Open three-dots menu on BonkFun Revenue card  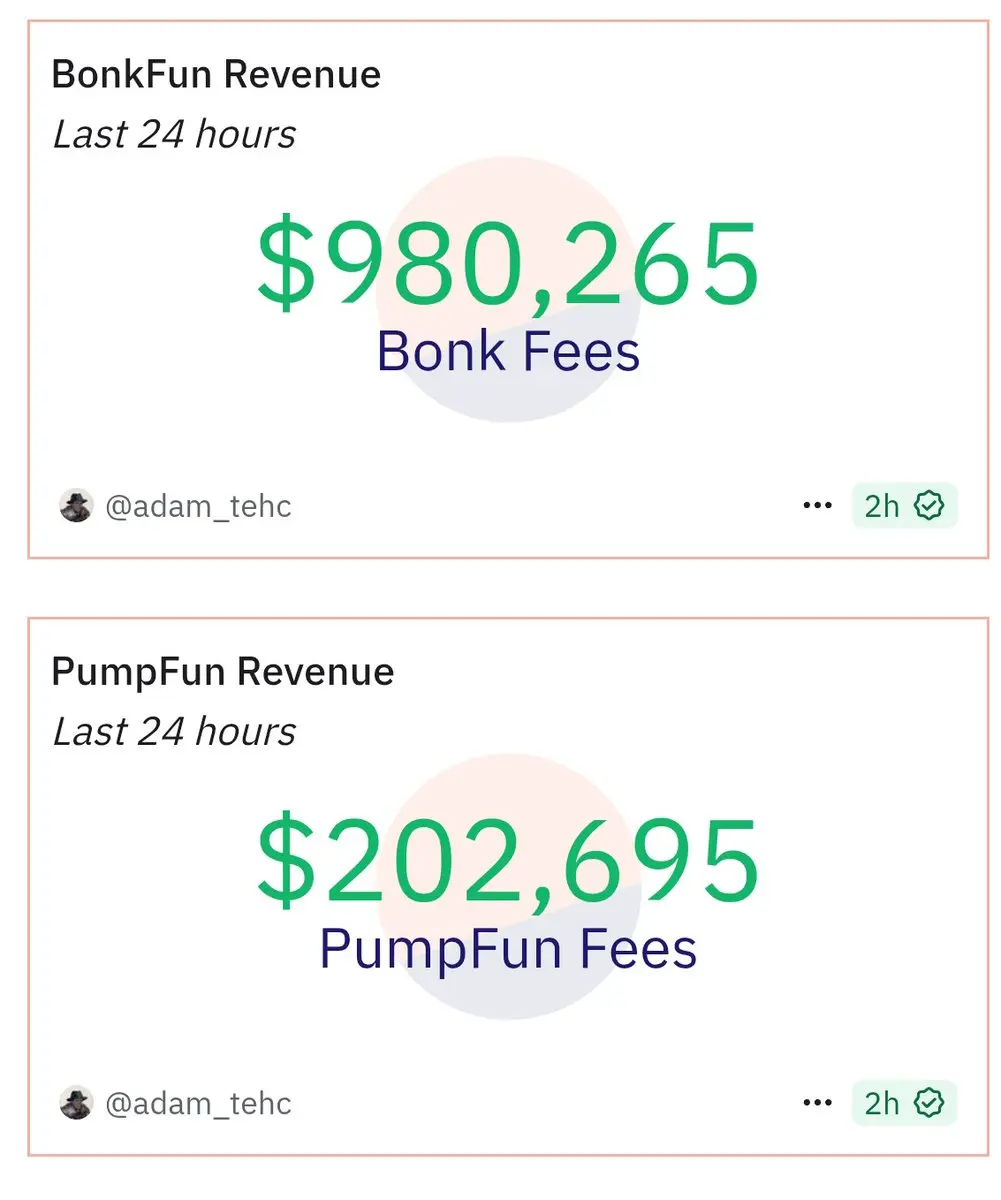tap(817, 506)
